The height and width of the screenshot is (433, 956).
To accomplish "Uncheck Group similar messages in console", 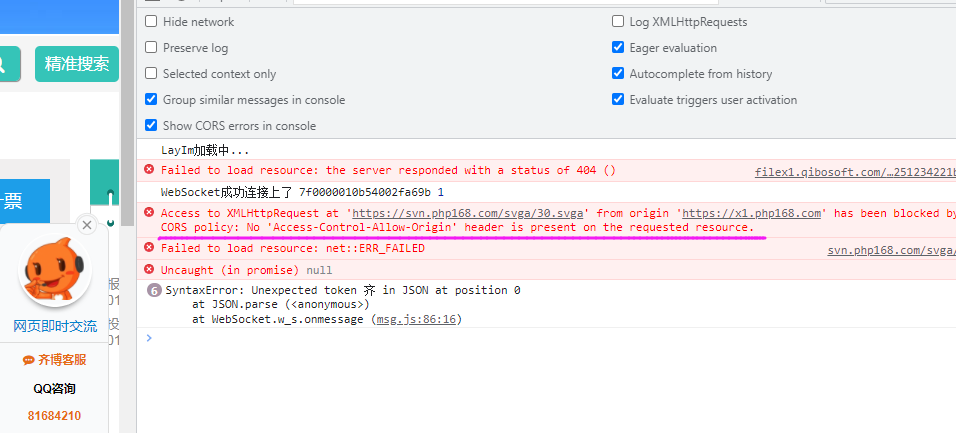I will 151,100.
